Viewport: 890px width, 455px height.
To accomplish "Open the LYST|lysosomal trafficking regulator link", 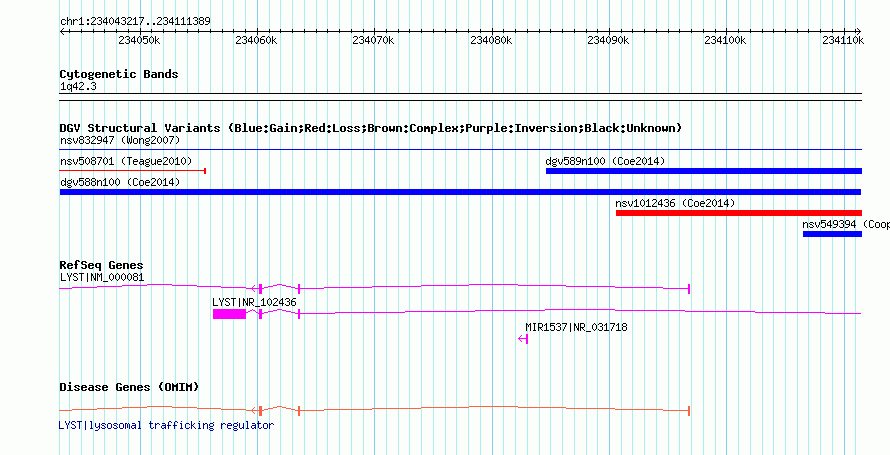I will (166, 425).
